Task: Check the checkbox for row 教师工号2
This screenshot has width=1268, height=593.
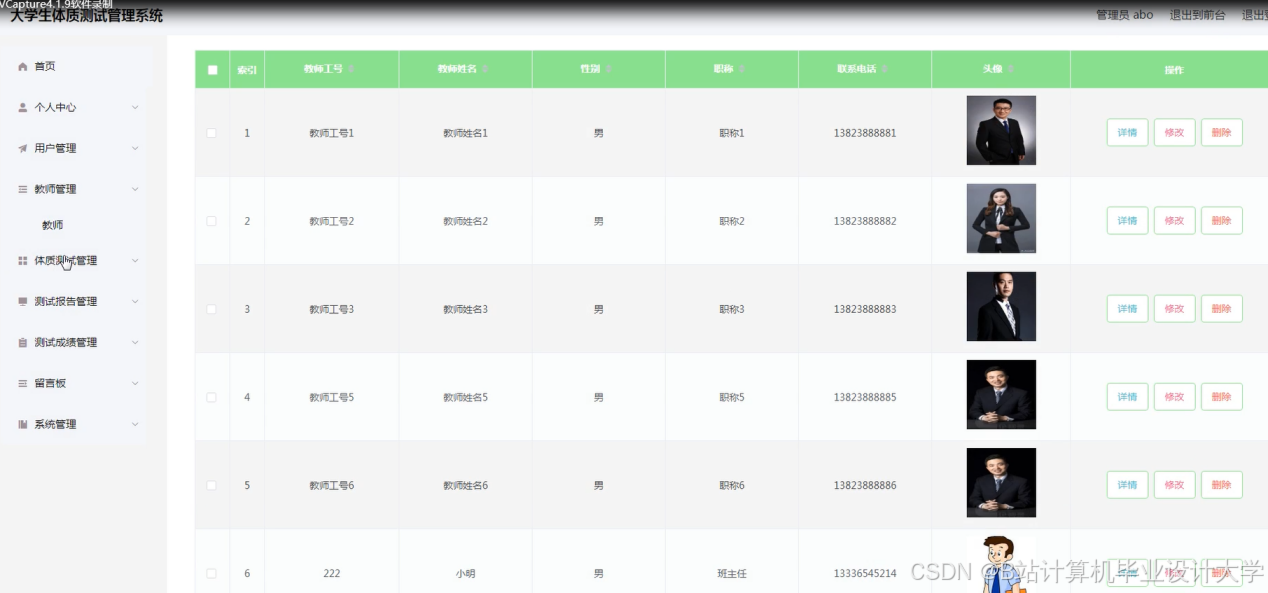Action: [211, 221]
